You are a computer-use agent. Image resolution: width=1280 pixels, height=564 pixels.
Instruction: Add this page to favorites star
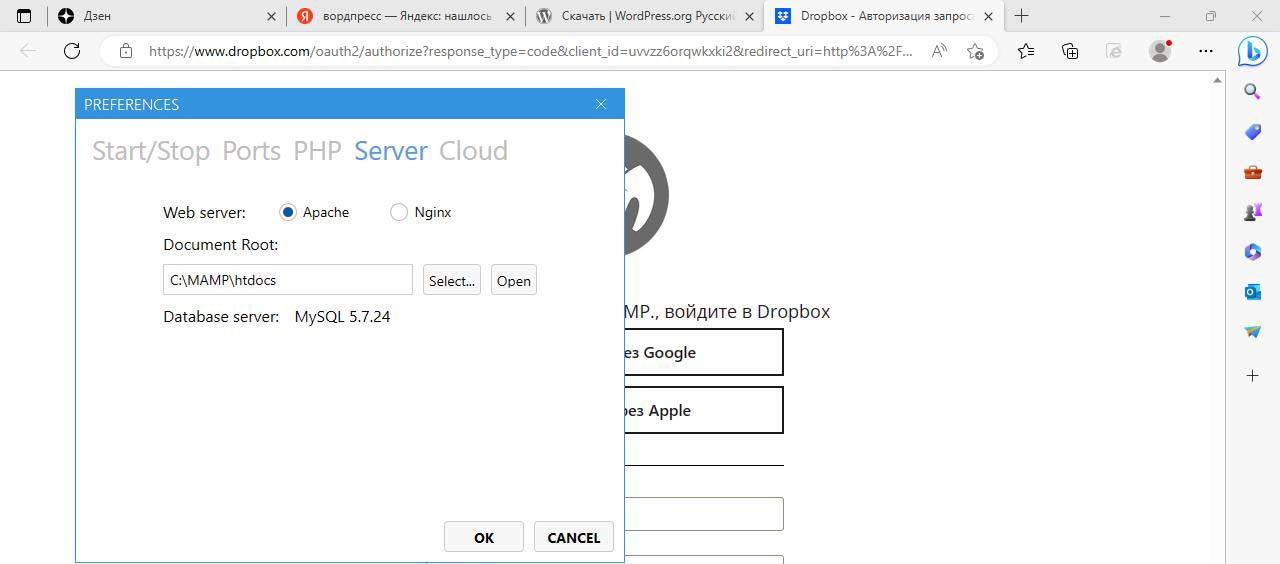pos(976,51)
